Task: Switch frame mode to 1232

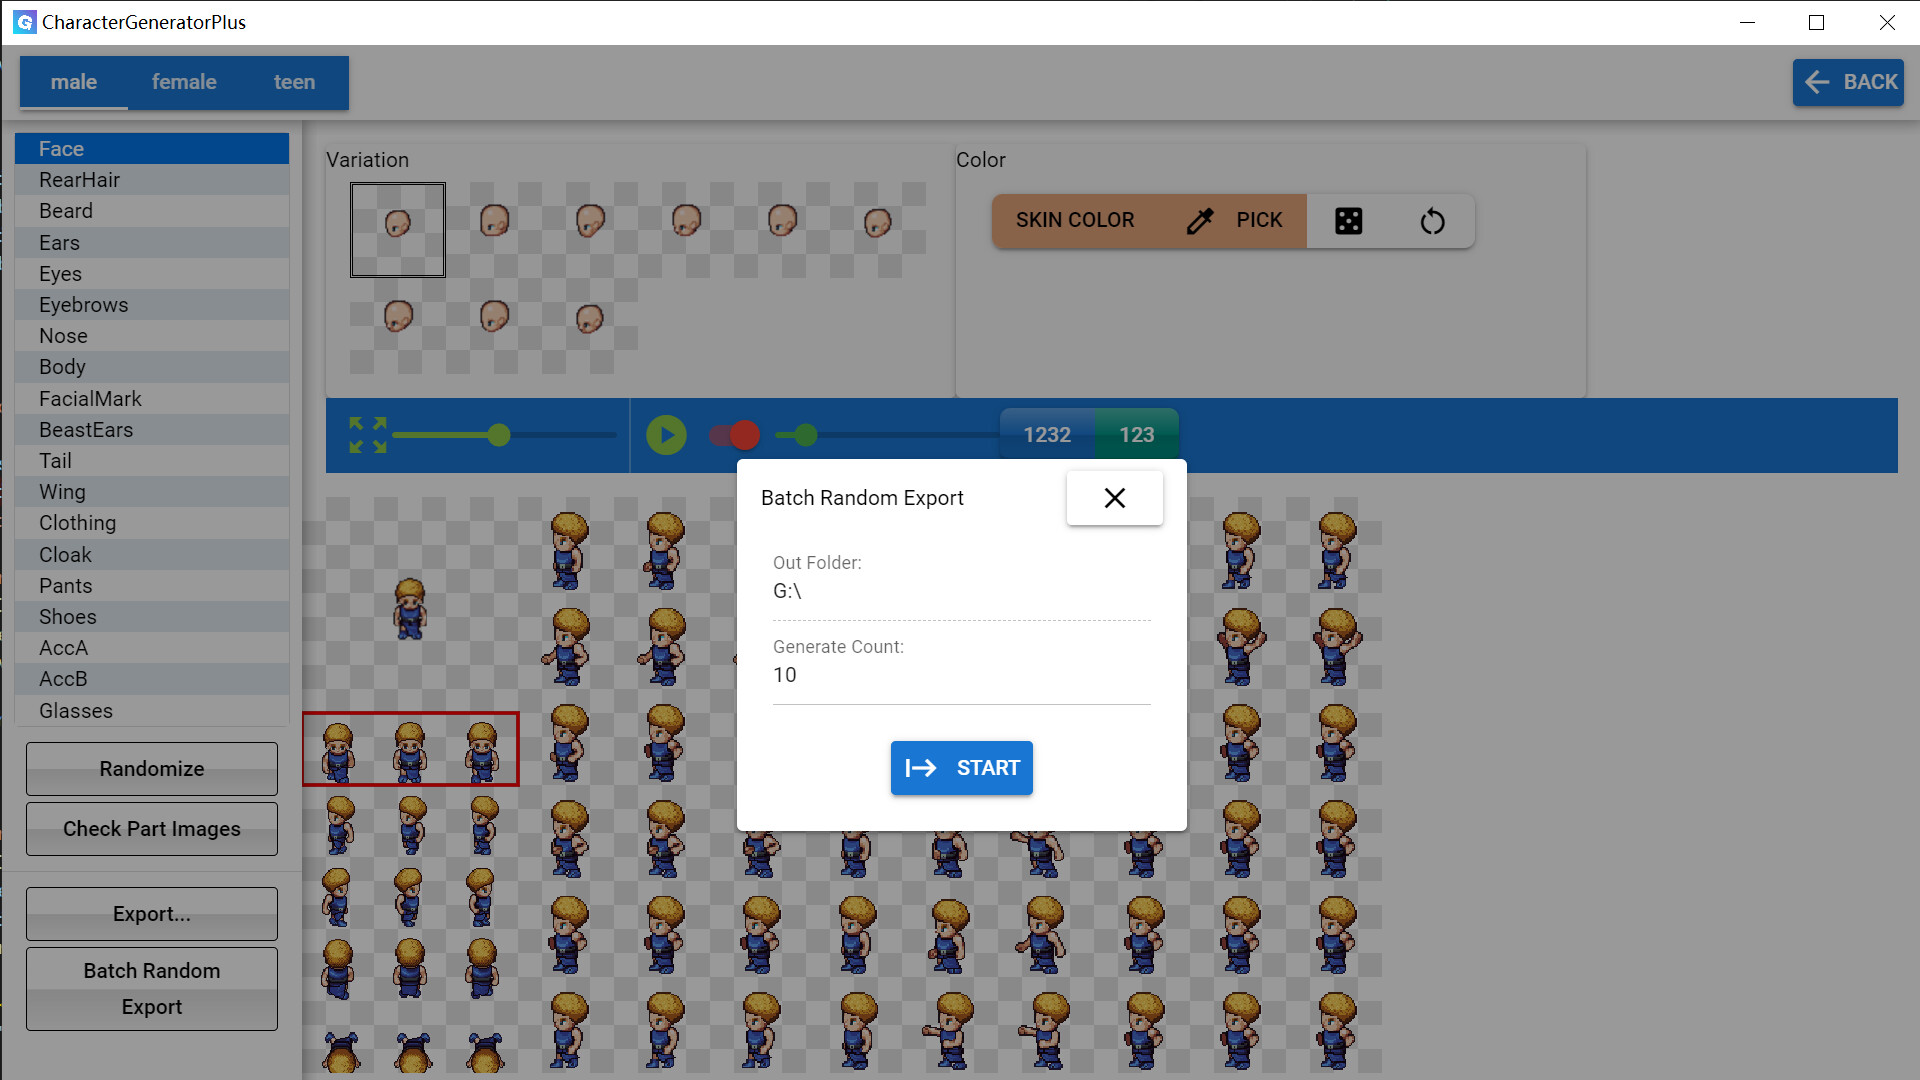Action: [1046, 434]
